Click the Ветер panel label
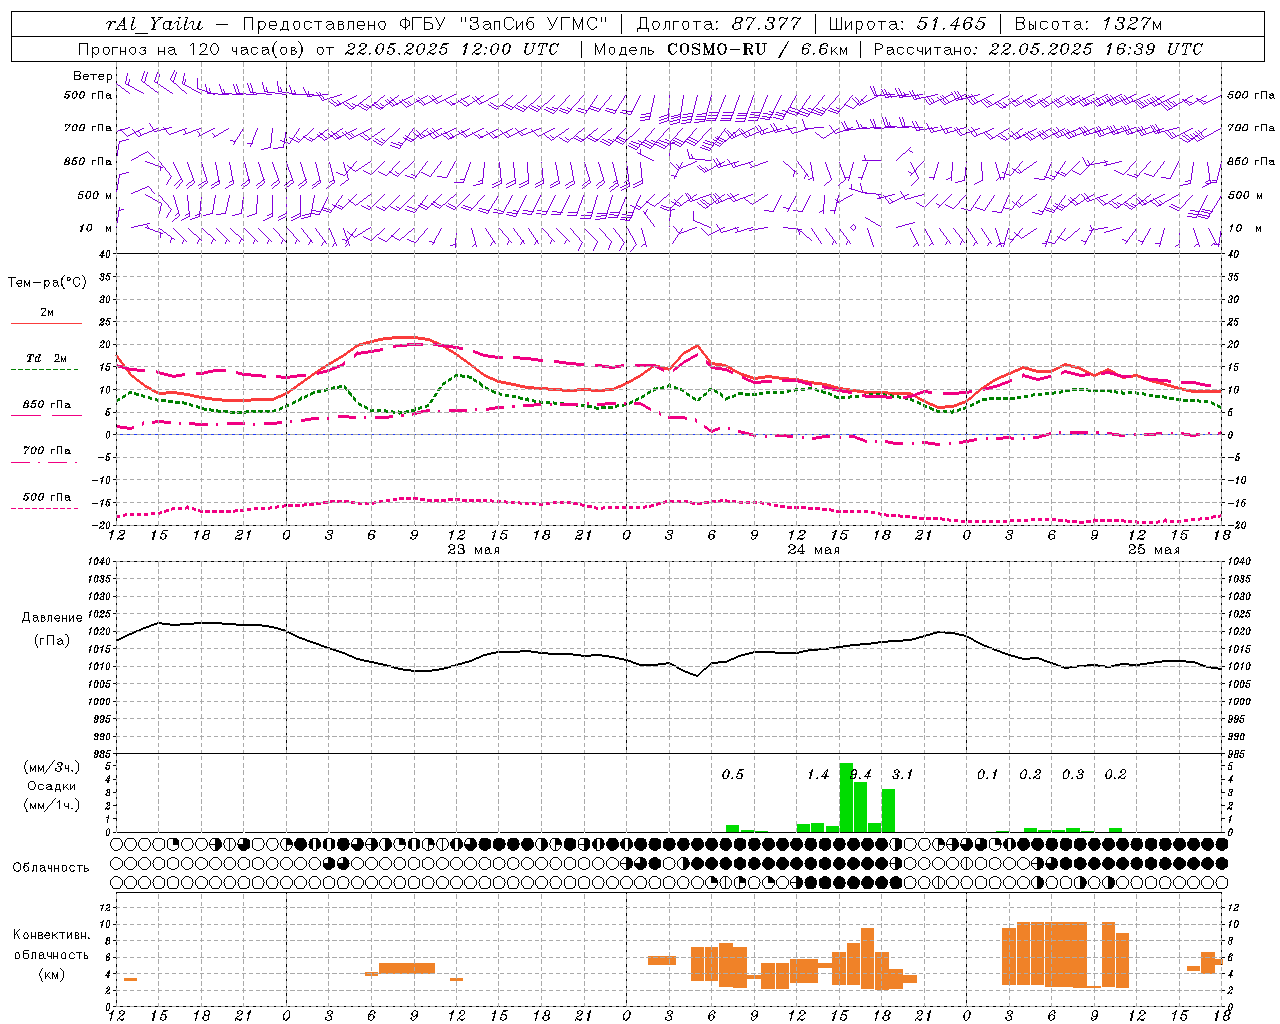Screen dimensions: 1280x1024 point(92,76)
